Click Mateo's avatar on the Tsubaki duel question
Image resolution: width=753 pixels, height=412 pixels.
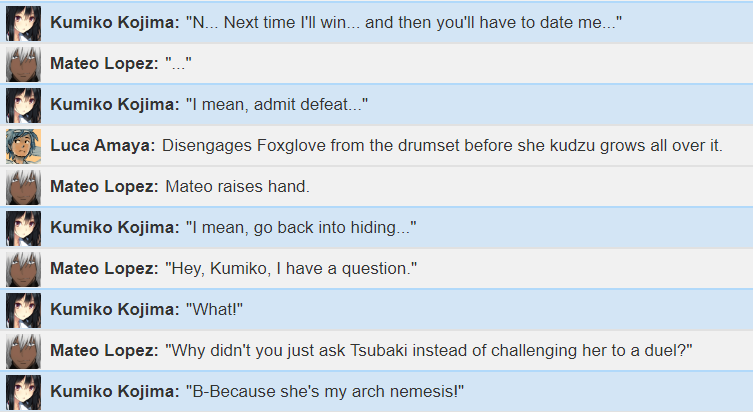pyautogui.click(x=24, y=351)
